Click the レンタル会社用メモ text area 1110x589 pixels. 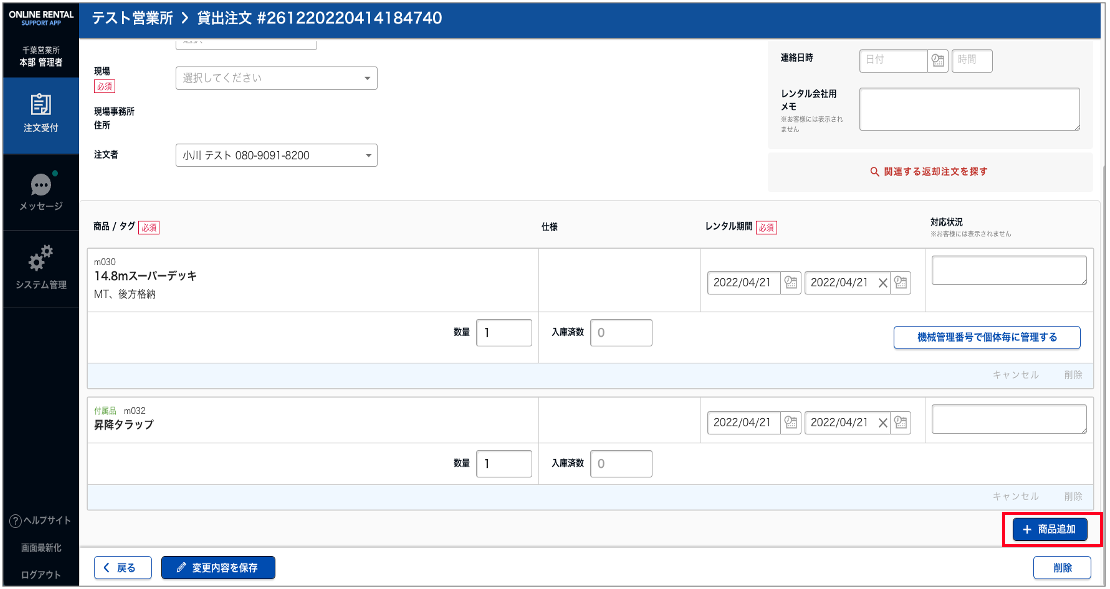(x=968, y=109)
